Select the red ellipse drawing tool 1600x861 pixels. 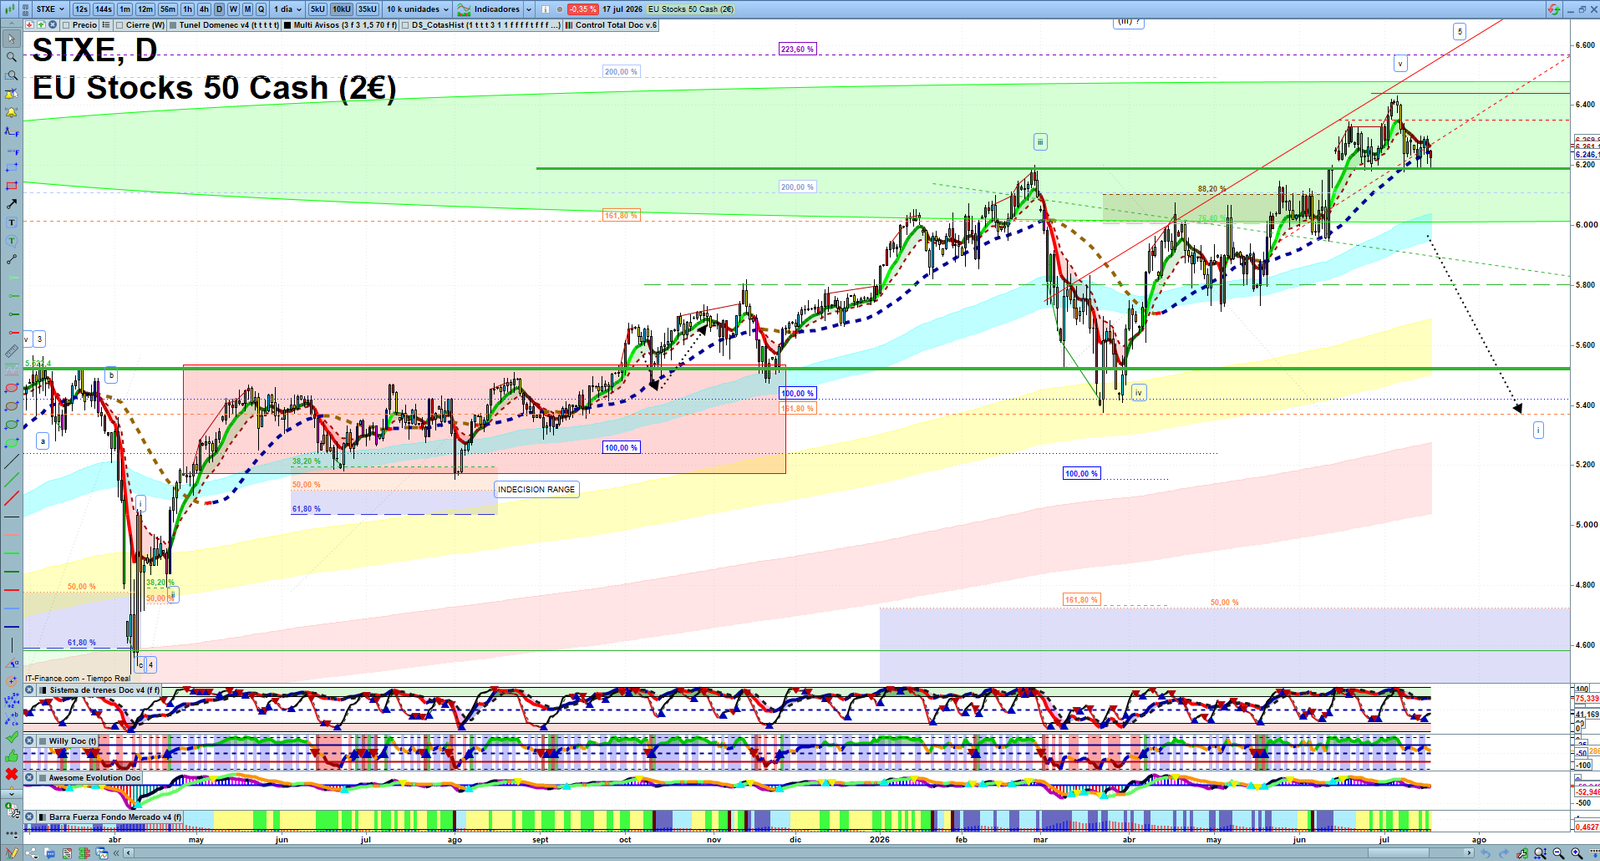(12, 388)
